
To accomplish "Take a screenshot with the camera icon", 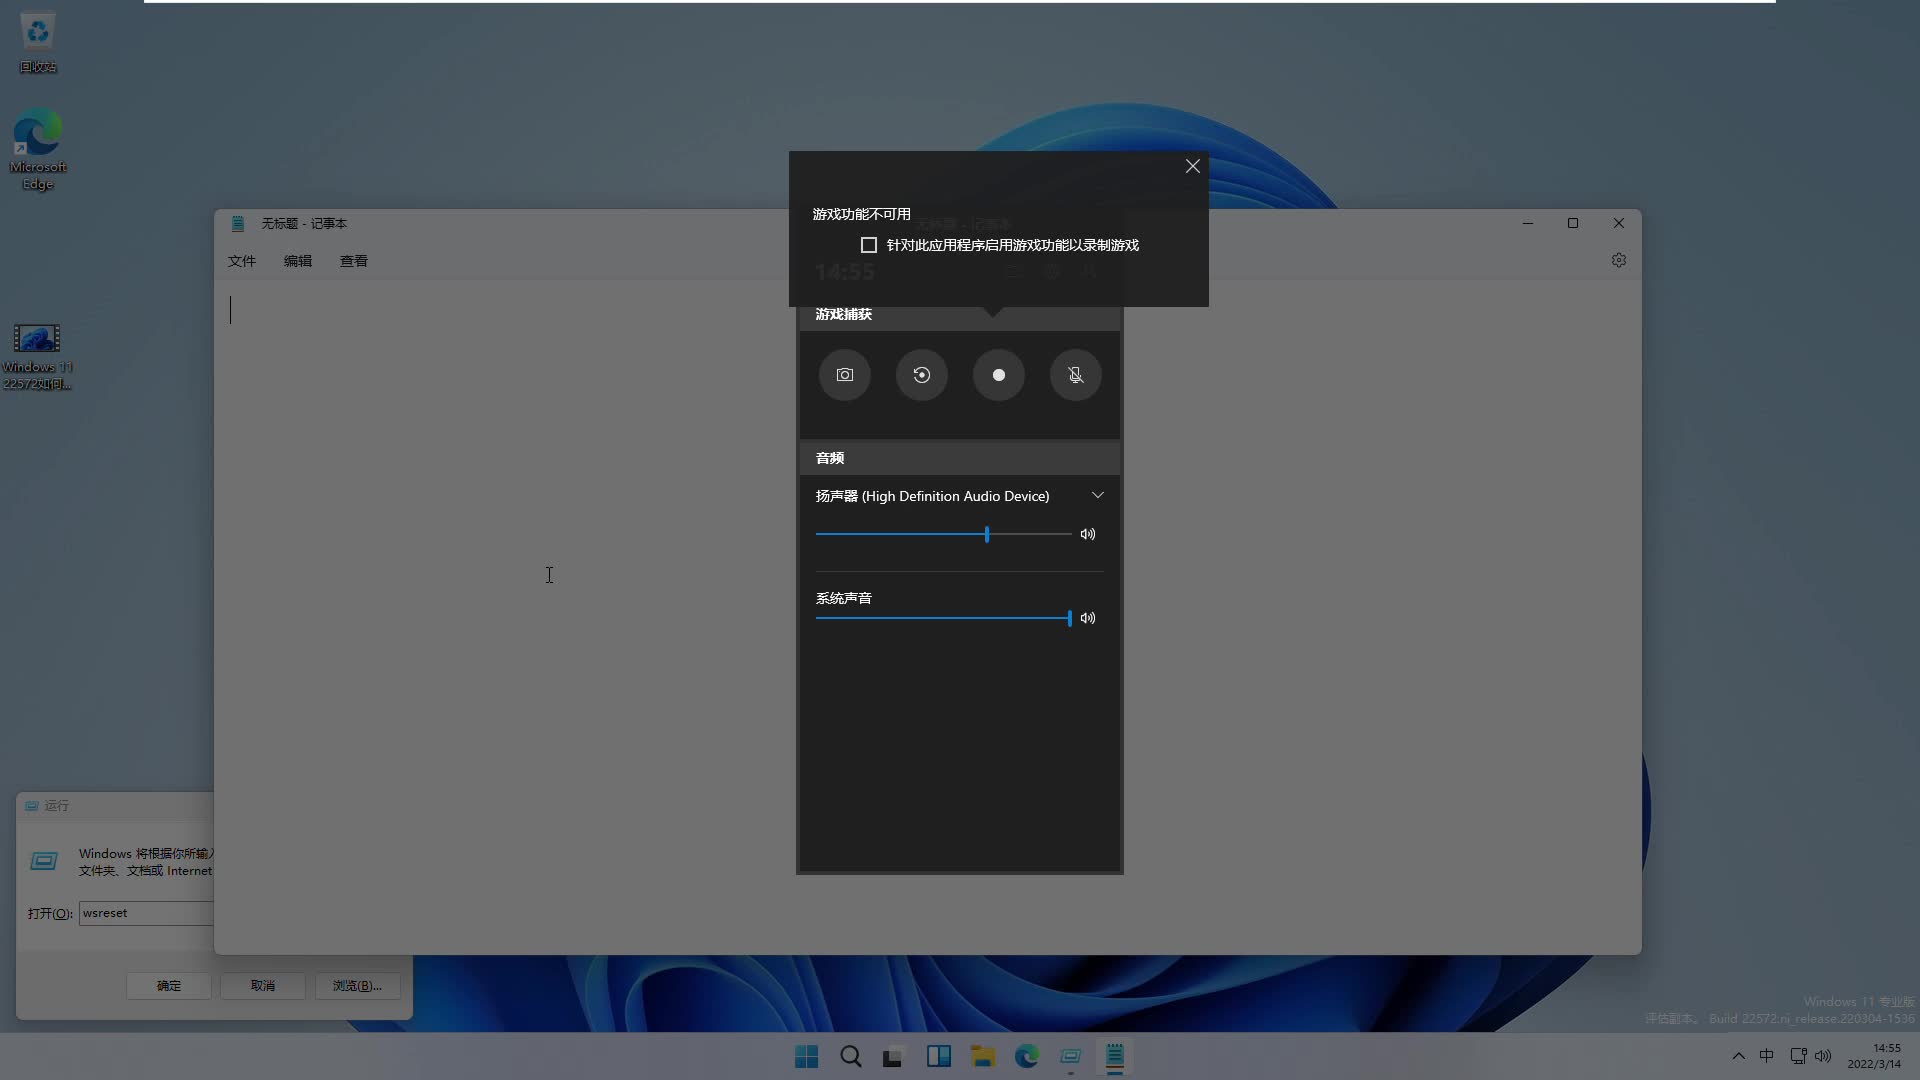I will click(x=845, y=375).
